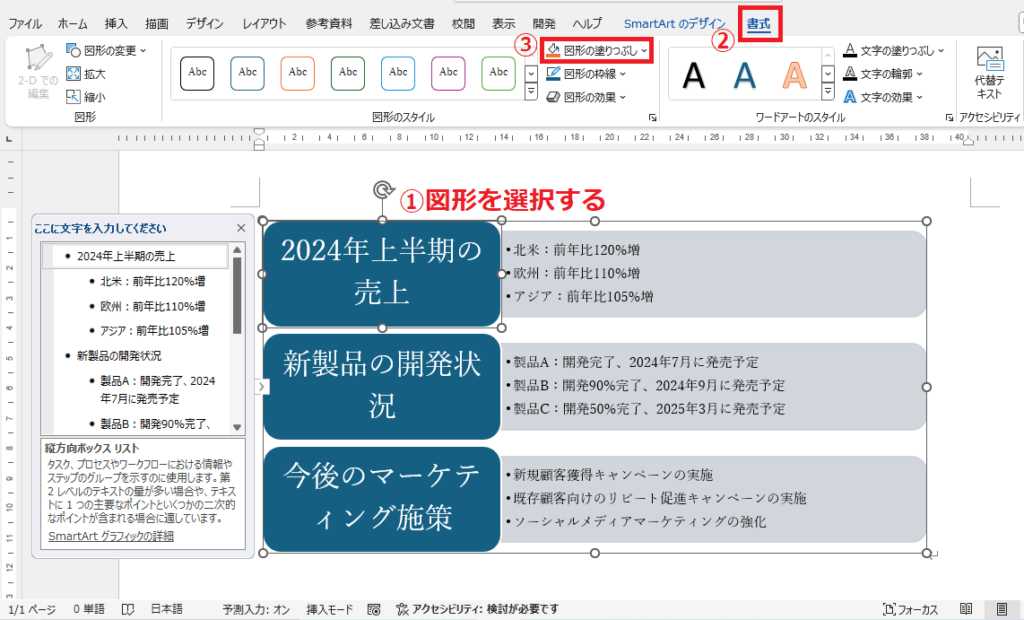
Task: Apply the blue outline Abc shape style
Action: coord(248,73)
